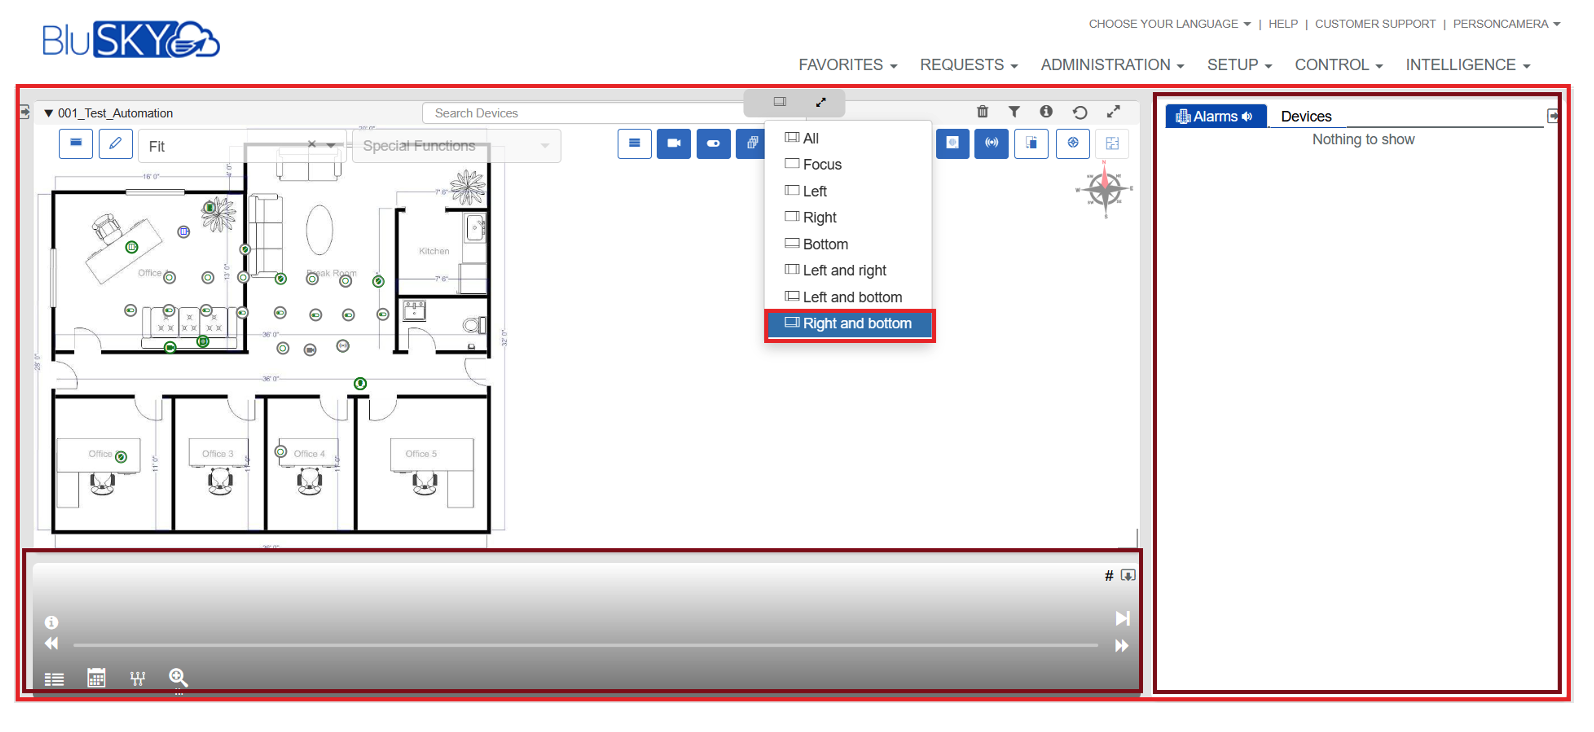Click the trash delete icon

[x=982, y=112]
